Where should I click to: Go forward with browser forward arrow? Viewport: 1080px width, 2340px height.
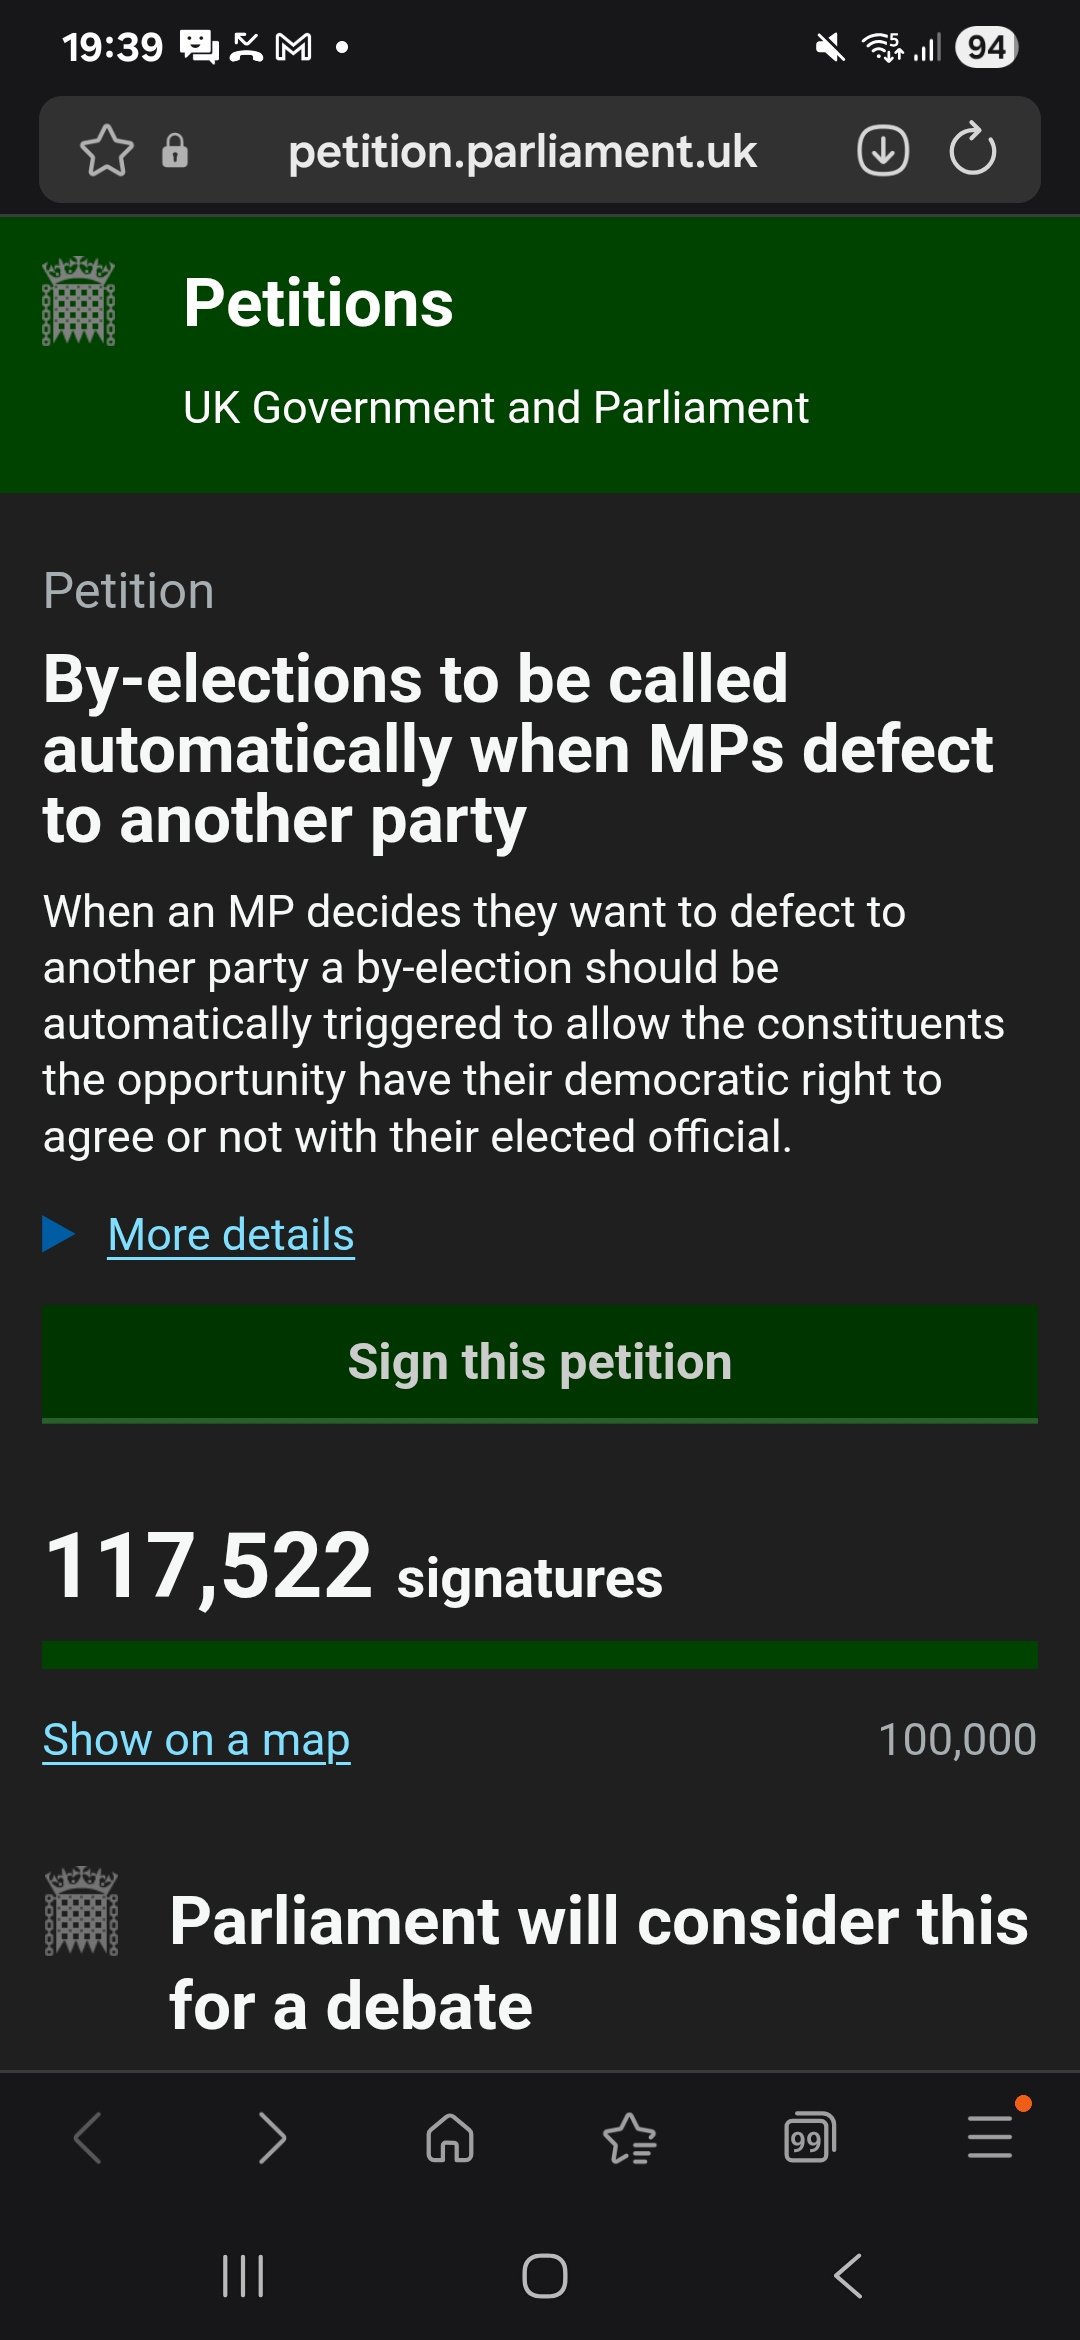(x=270, y=2138)
